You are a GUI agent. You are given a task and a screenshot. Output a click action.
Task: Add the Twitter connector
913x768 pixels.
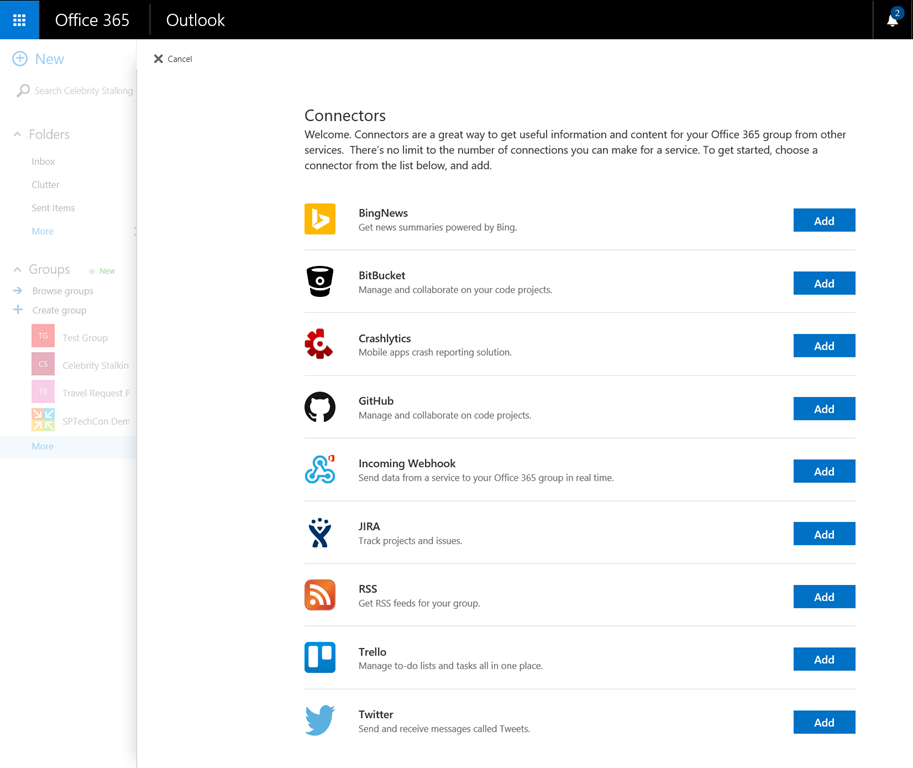point(824,722)
